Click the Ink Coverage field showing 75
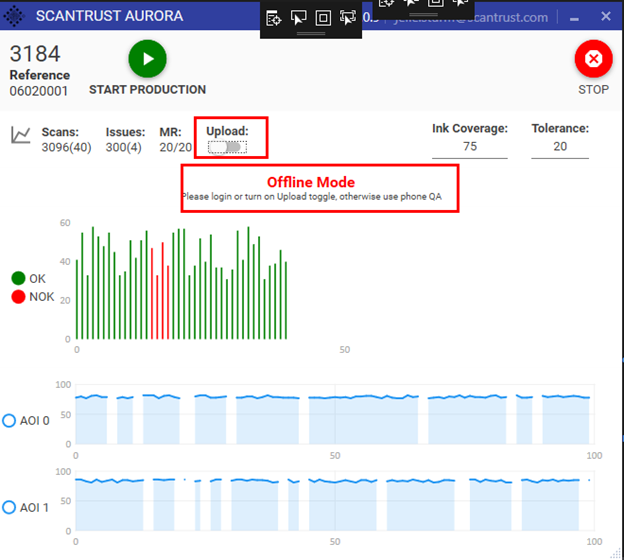The width and height of the screenshot is (625, 560). (470, 146)
